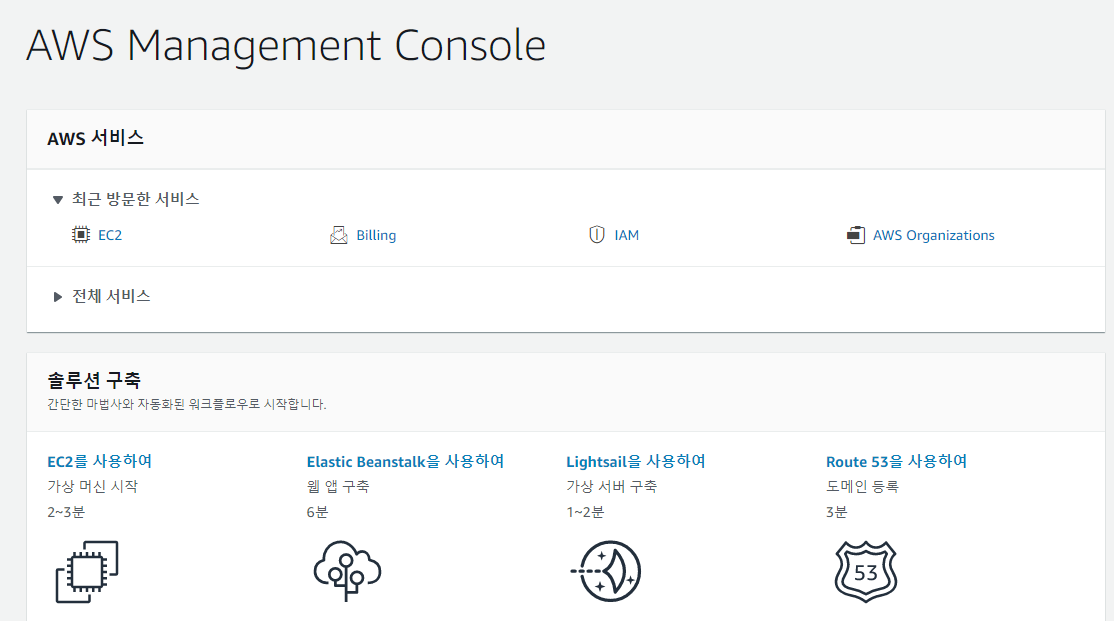Click the 솔루션 구축 heading
This screenshot has height=621, width=1114.
94,381
